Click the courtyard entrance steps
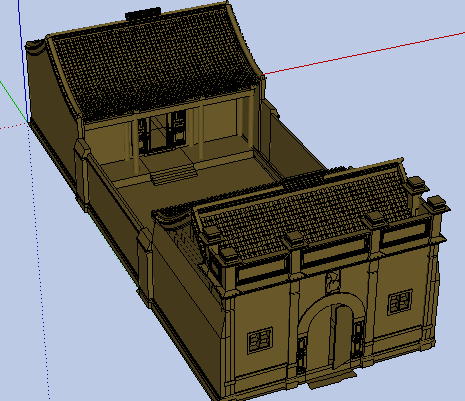Viewport: 465px width, 401px height. [x=173, y=174]
